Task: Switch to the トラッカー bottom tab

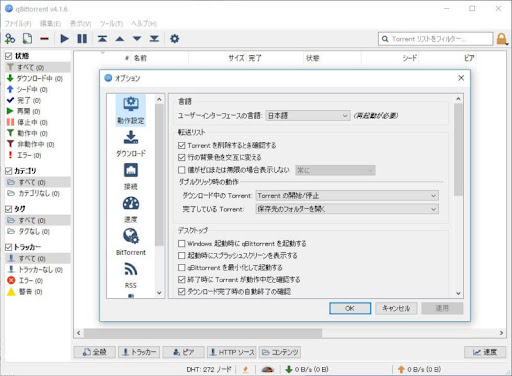Action: 139,352
